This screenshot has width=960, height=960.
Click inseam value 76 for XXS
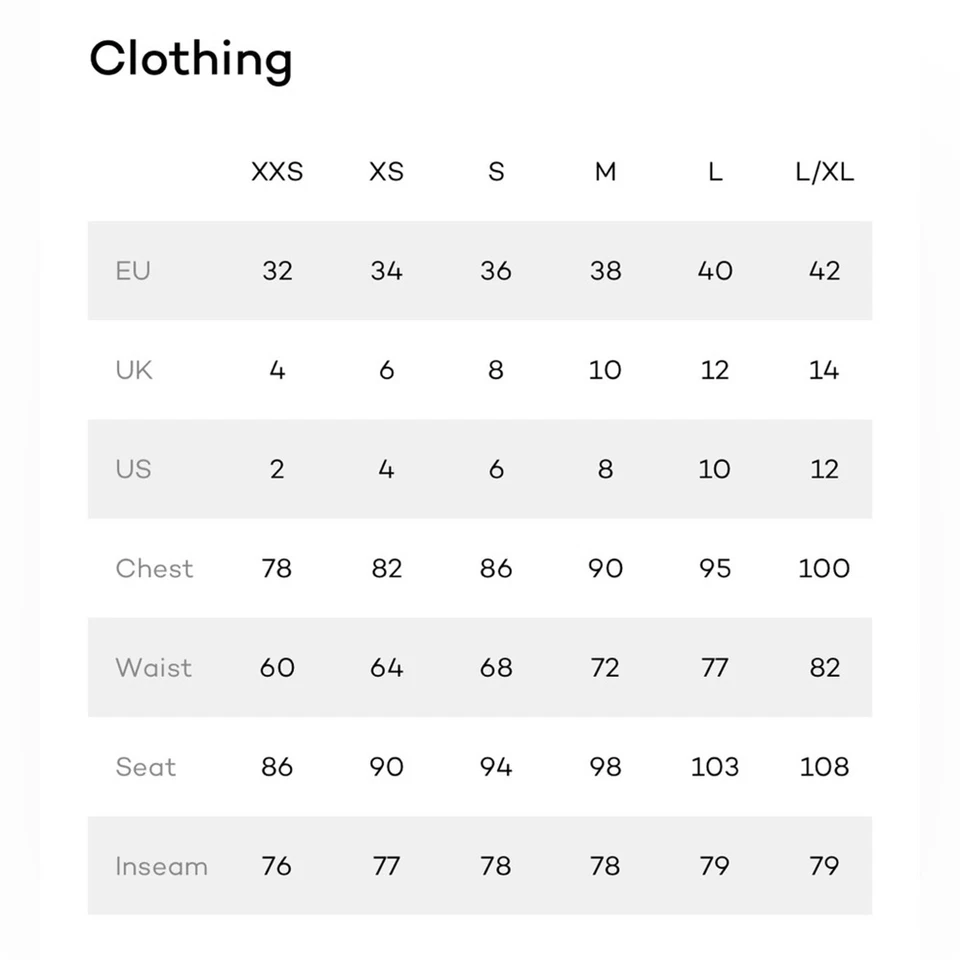[277, 866]
